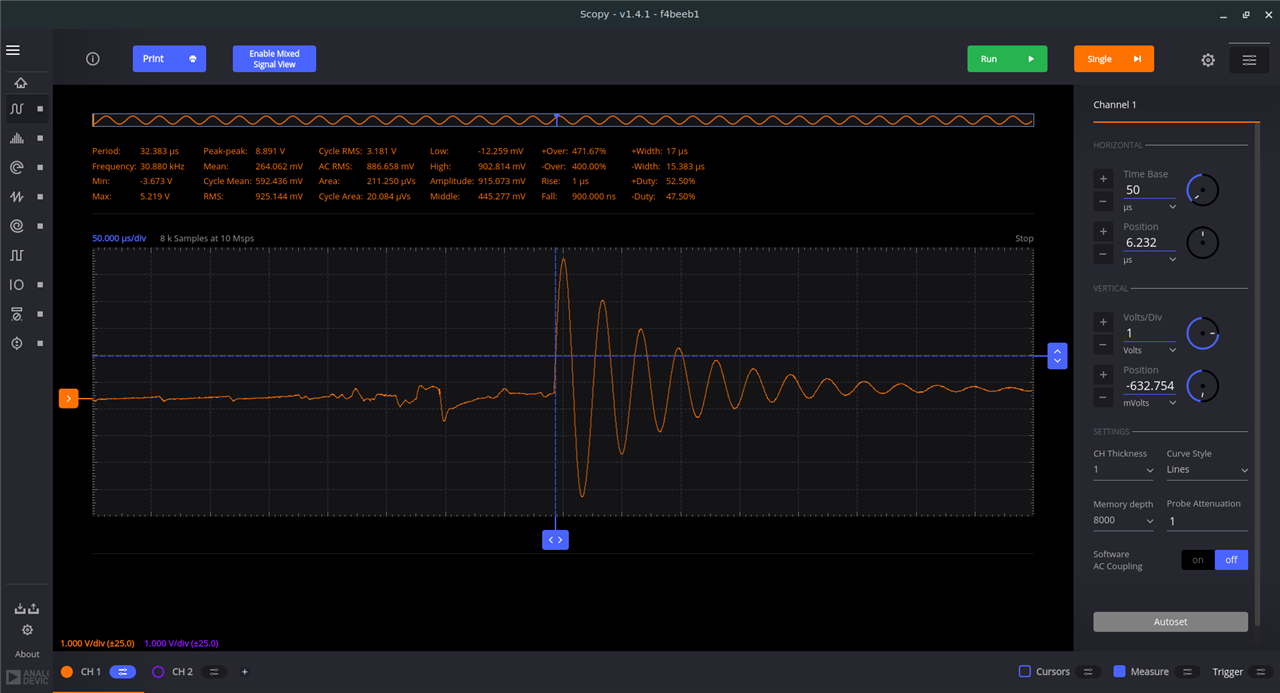Open the oscilloscope general settings gear

(x=1208, y=60)
